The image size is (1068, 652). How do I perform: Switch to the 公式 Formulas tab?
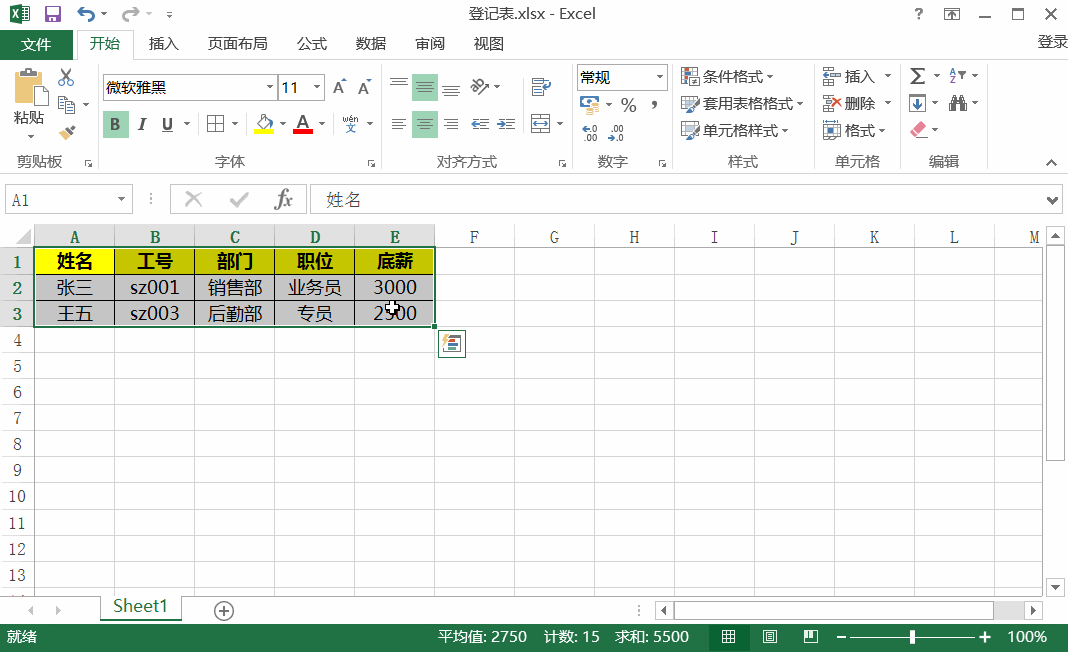click(312, 44)
